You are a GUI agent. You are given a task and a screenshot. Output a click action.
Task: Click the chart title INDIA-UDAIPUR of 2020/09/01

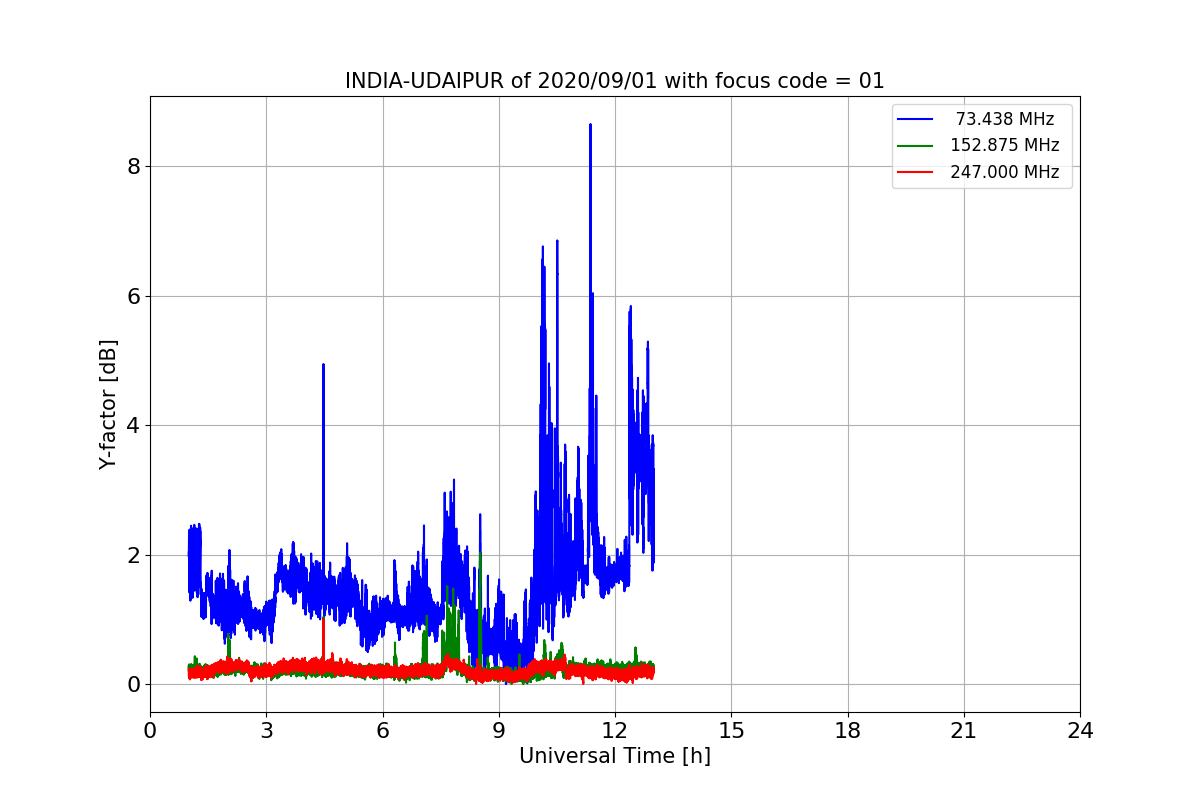(x=615, y=81)
